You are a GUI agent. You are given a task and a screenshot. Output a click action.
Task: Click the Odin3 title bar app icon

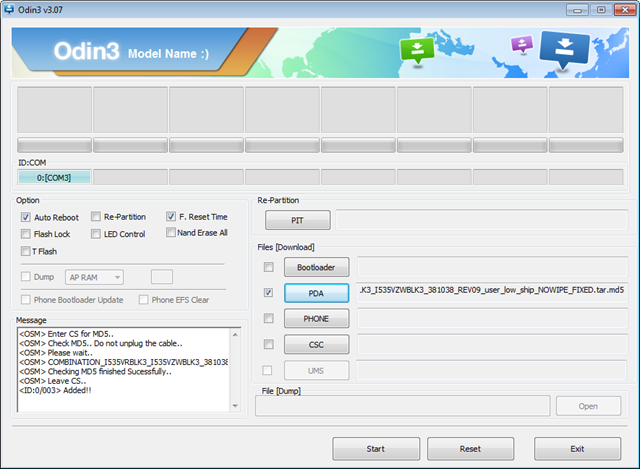pyautogui.click(x=8, y=9)
